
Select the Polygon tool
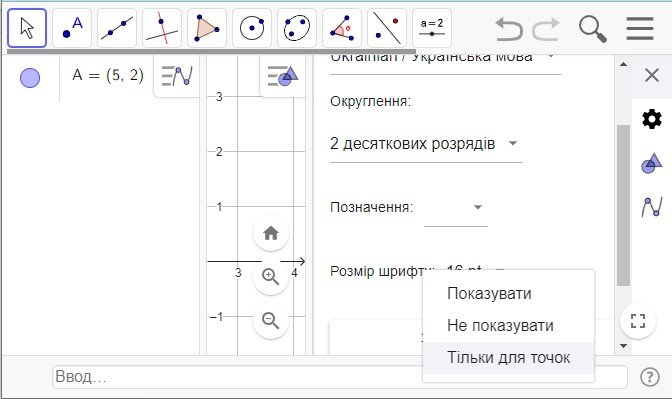pyautogui.click(x=207, y=28)
